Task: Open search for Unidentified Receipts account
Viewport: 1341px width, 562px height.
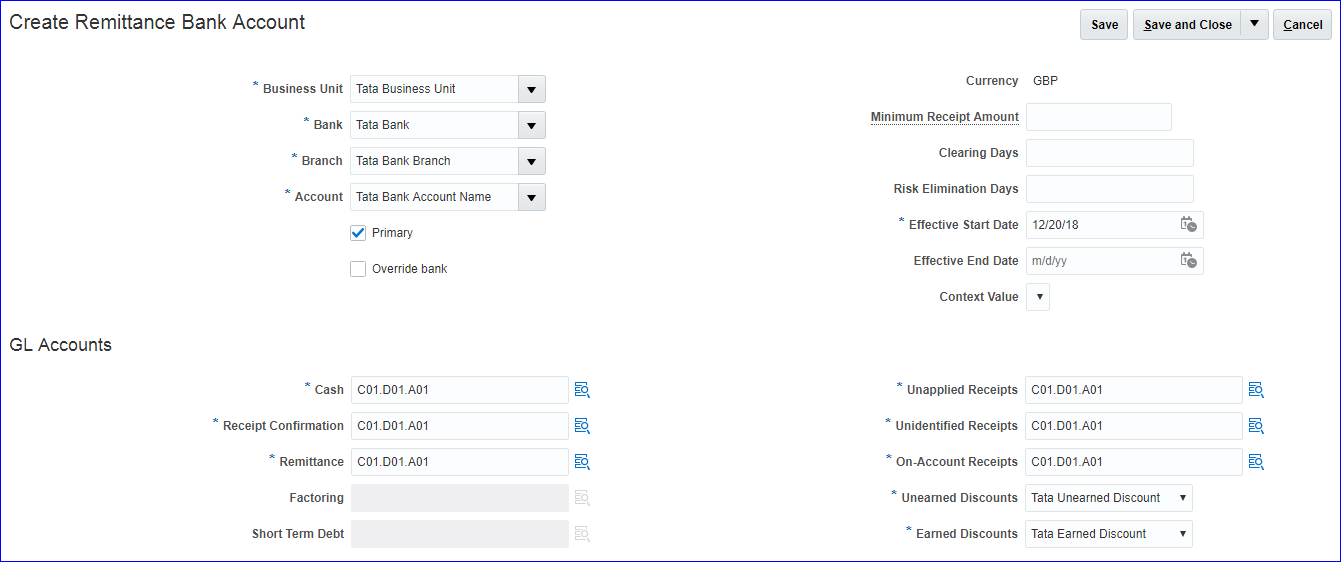Action: [1256, 426]
